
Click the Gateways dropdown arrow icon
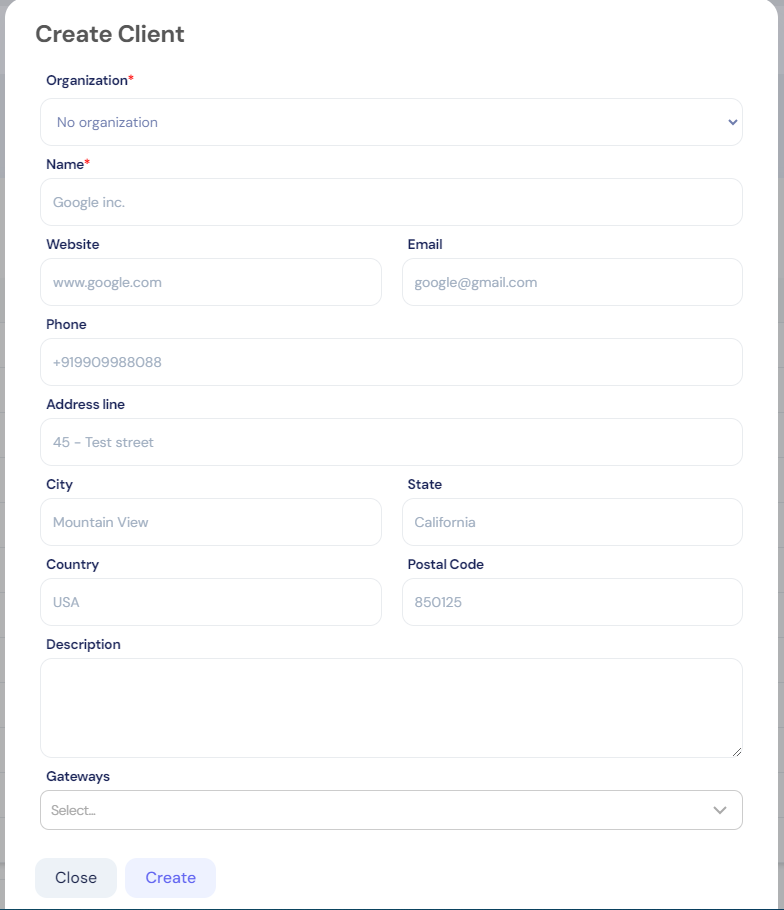click(x=720, y=810)
